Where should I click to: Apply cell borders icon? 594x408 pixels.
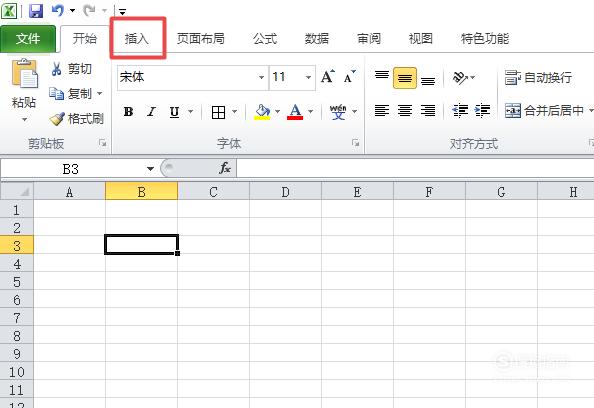click(x=219, y=112)
